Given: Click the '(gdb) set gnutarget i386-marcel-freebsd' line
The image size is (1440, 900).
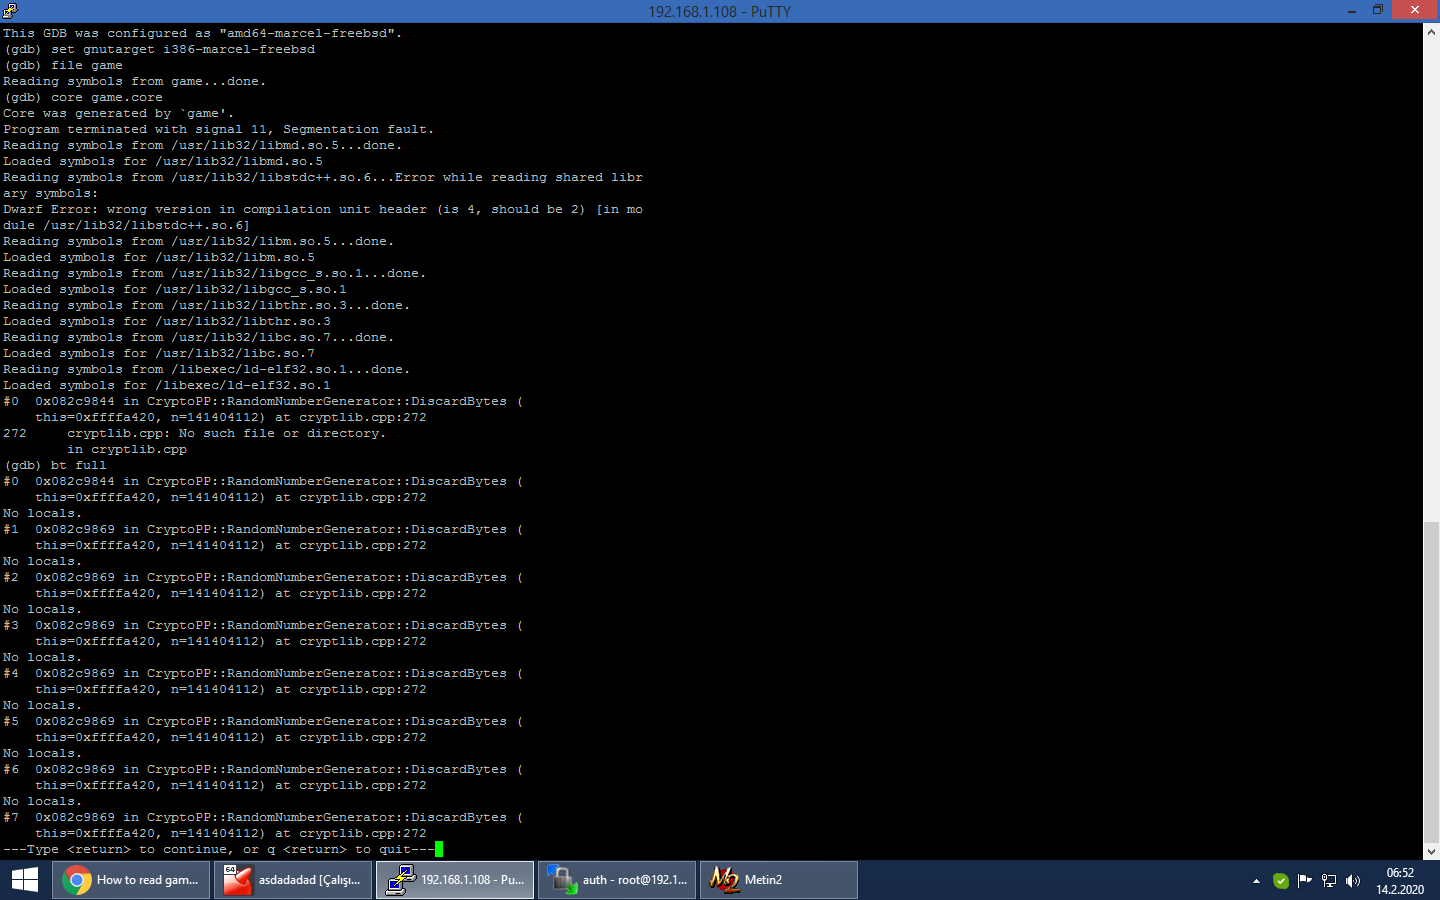Looking at the screenshot, I should click(159, 49).
